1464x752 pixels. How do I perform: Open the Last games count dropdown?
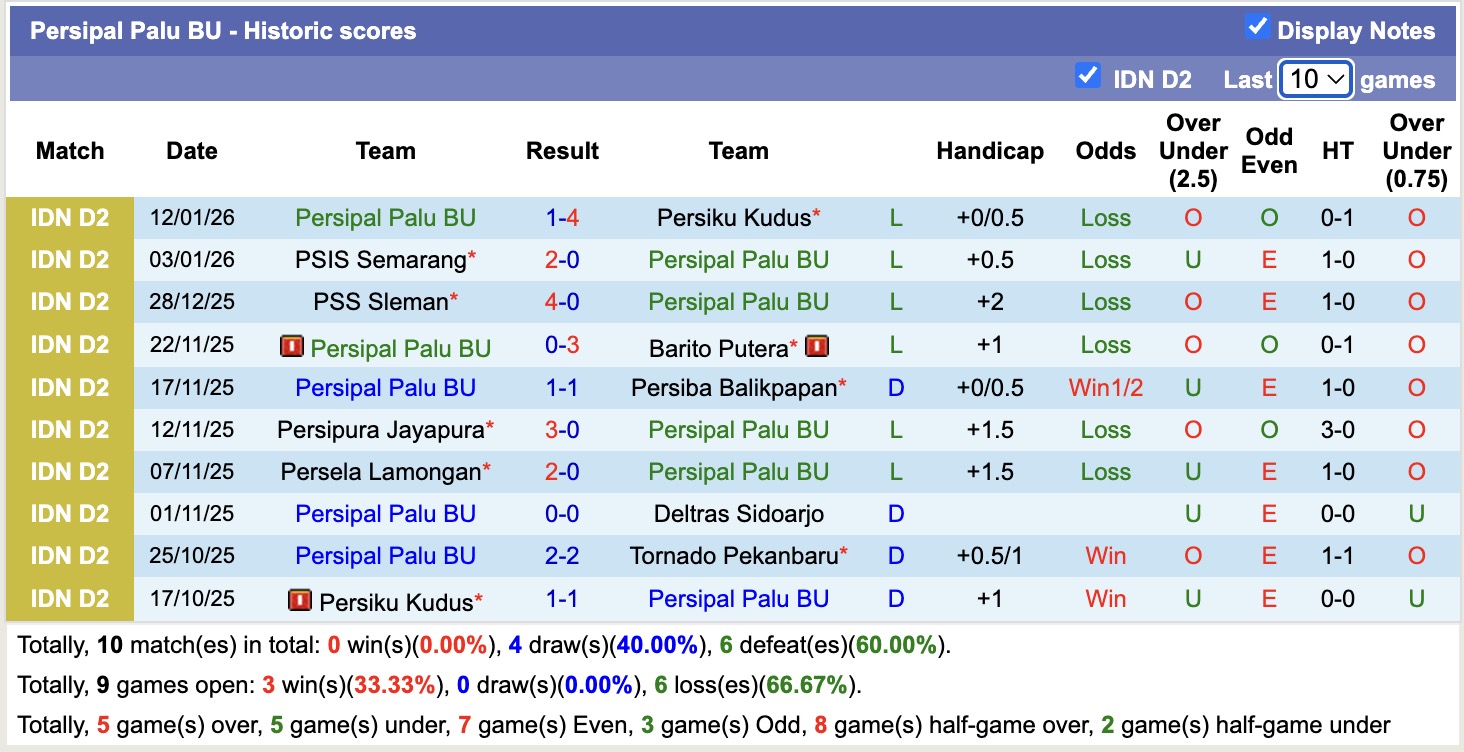pyautogui.click(x=1316, y=78)
